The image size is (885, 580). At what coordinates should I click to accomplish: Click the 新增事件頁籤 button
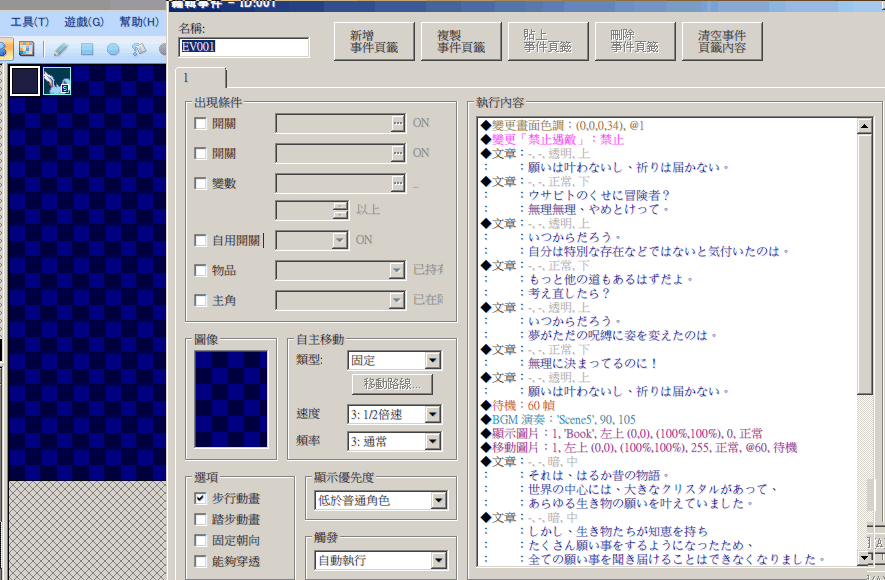(x=374, y=41)
